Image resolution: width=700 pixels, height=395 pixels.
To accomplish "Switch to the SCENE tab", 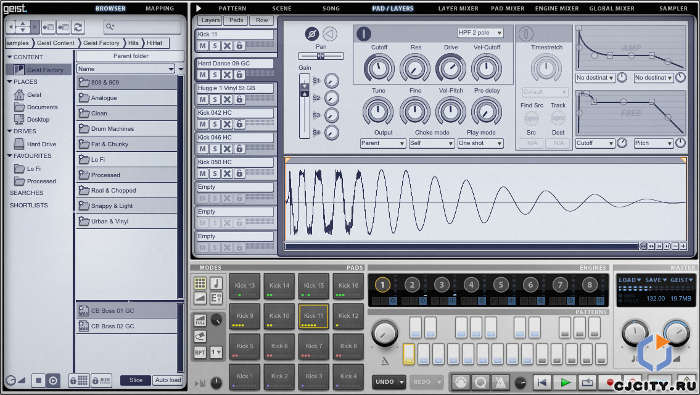I will click(x=282, y=8).
